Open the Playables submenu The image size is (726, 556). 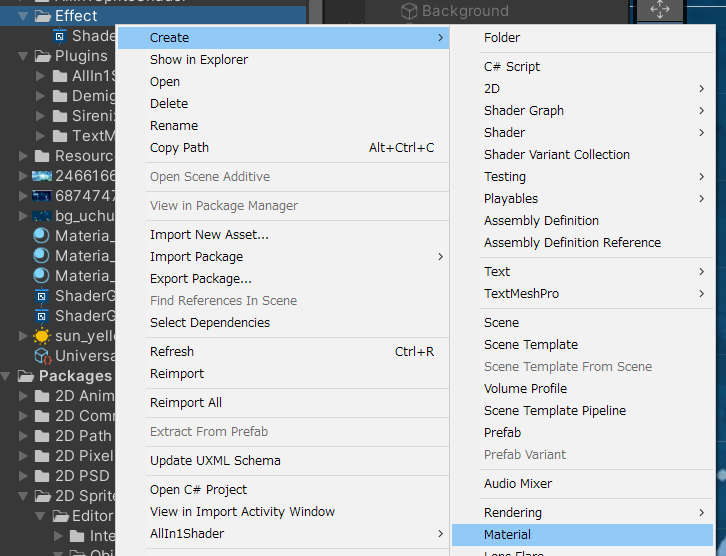582,199
